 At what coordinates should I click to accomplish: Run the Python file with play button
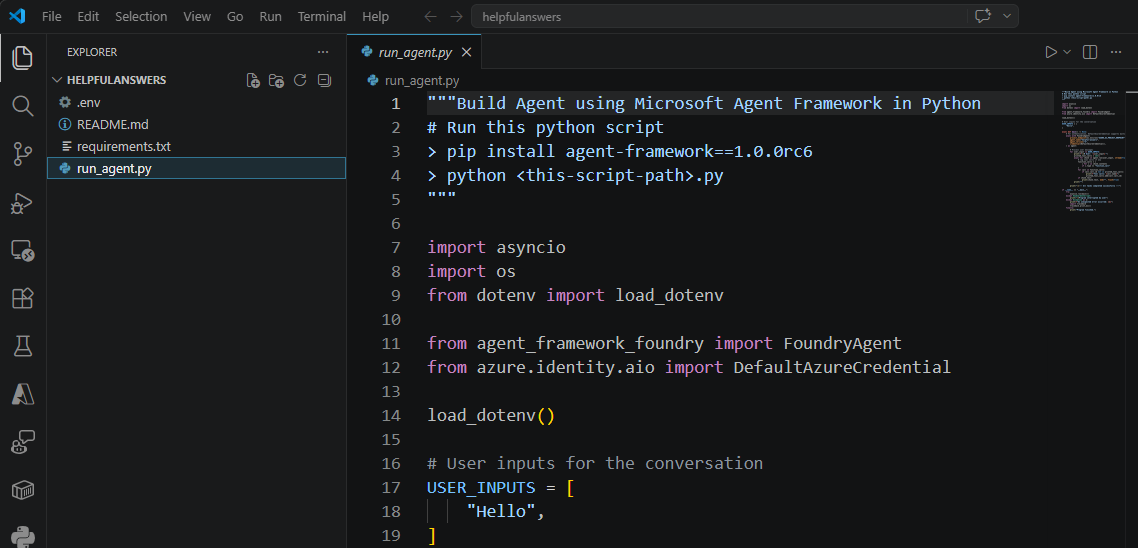1050,52
